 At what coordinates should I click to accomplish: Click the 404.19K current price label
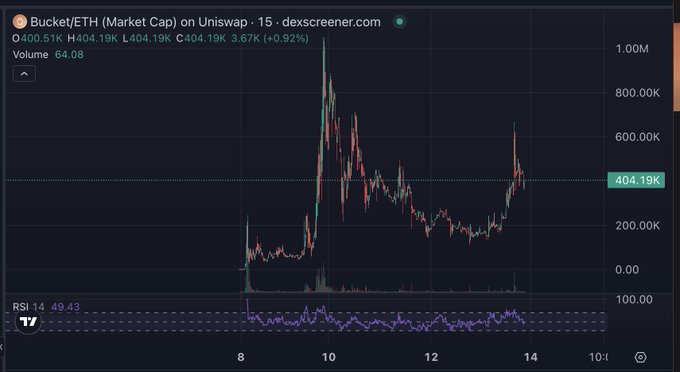[x=636, y=180]
